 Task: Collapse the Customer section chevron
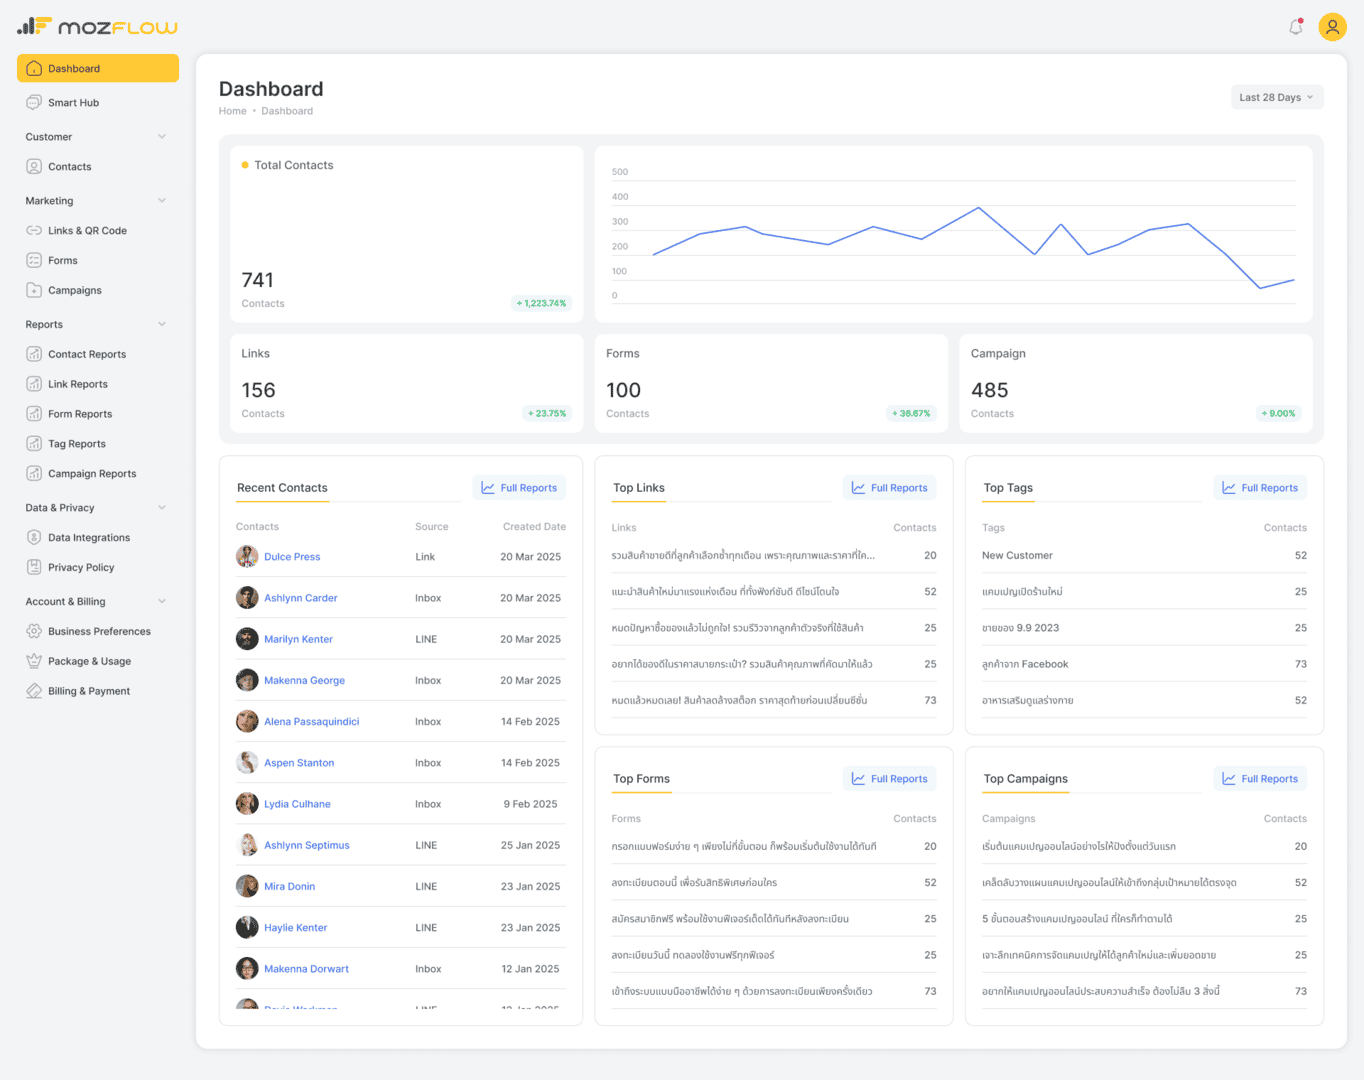(162, 137)
